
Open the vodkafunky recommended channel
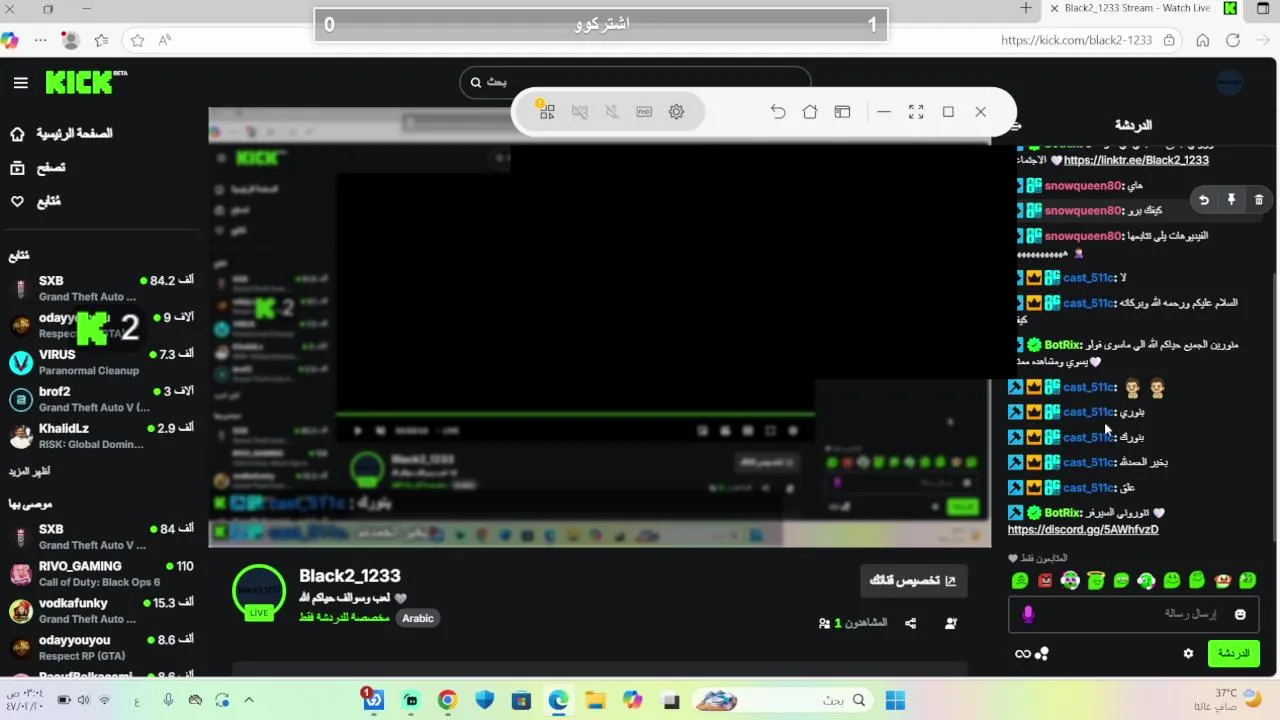click(100, 611)
